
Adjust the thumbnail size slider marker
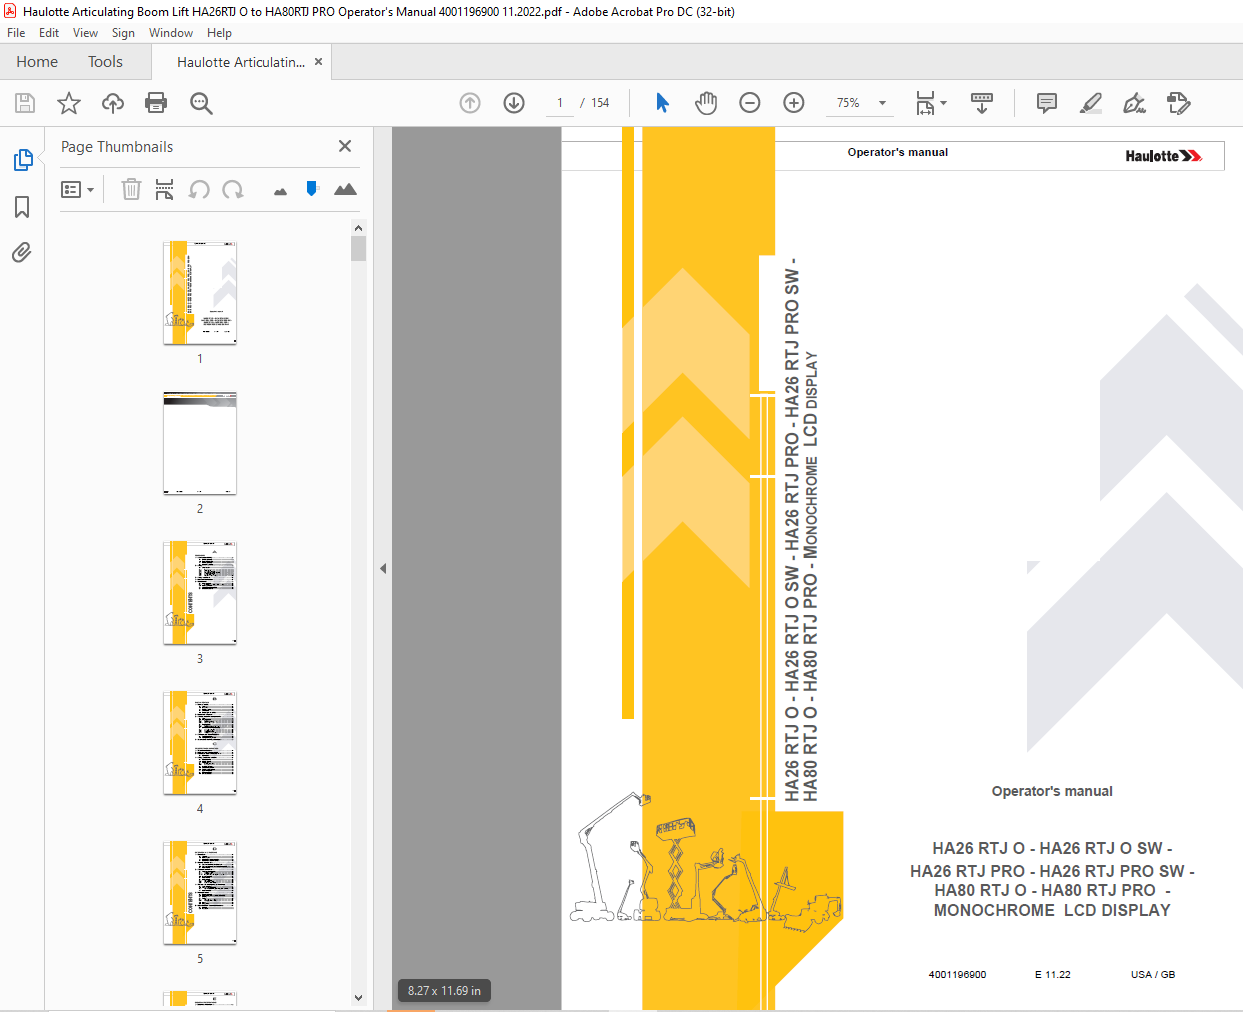point(312,188)
